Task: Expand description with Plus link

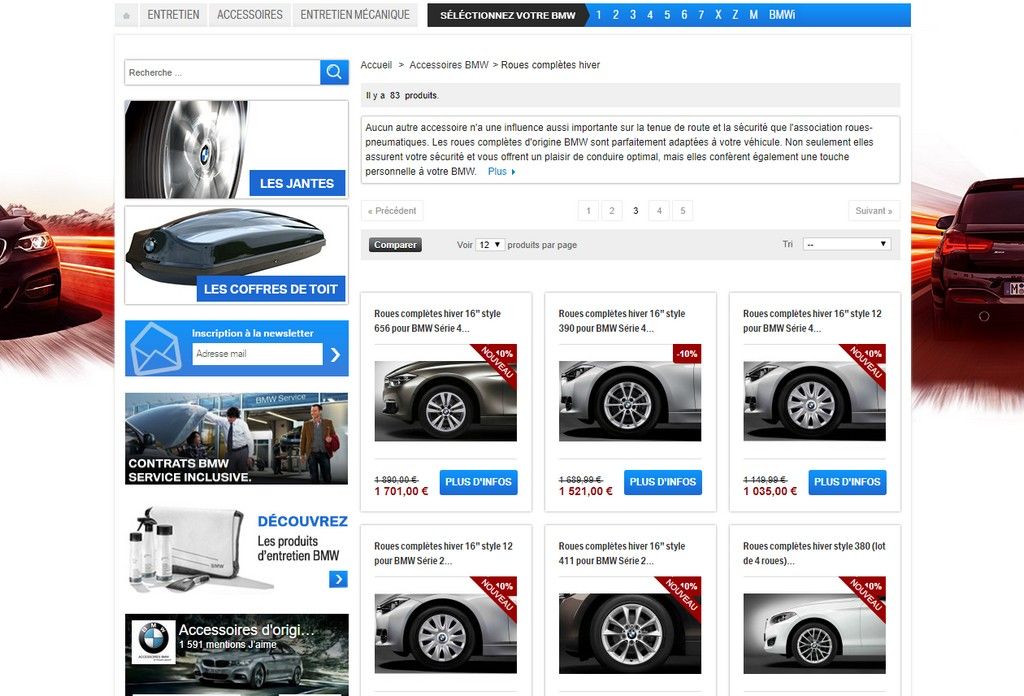Action: coord(502,172)
